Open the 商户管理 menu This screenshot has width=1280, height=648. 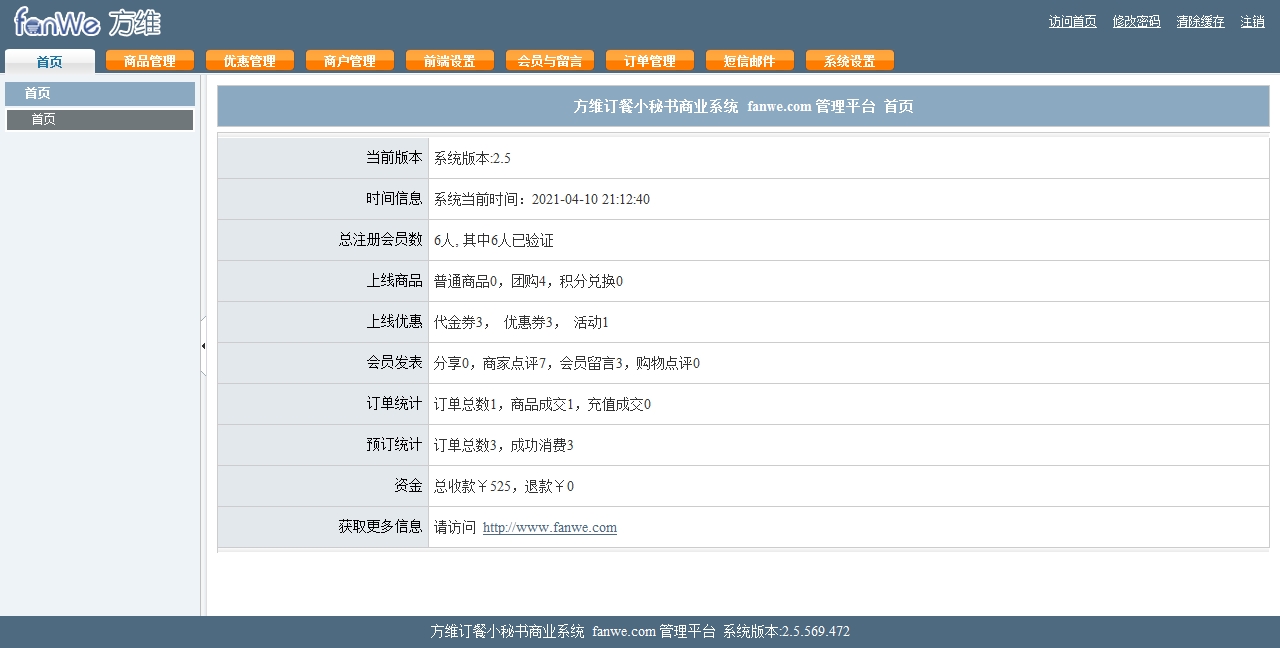coord(350,61)
